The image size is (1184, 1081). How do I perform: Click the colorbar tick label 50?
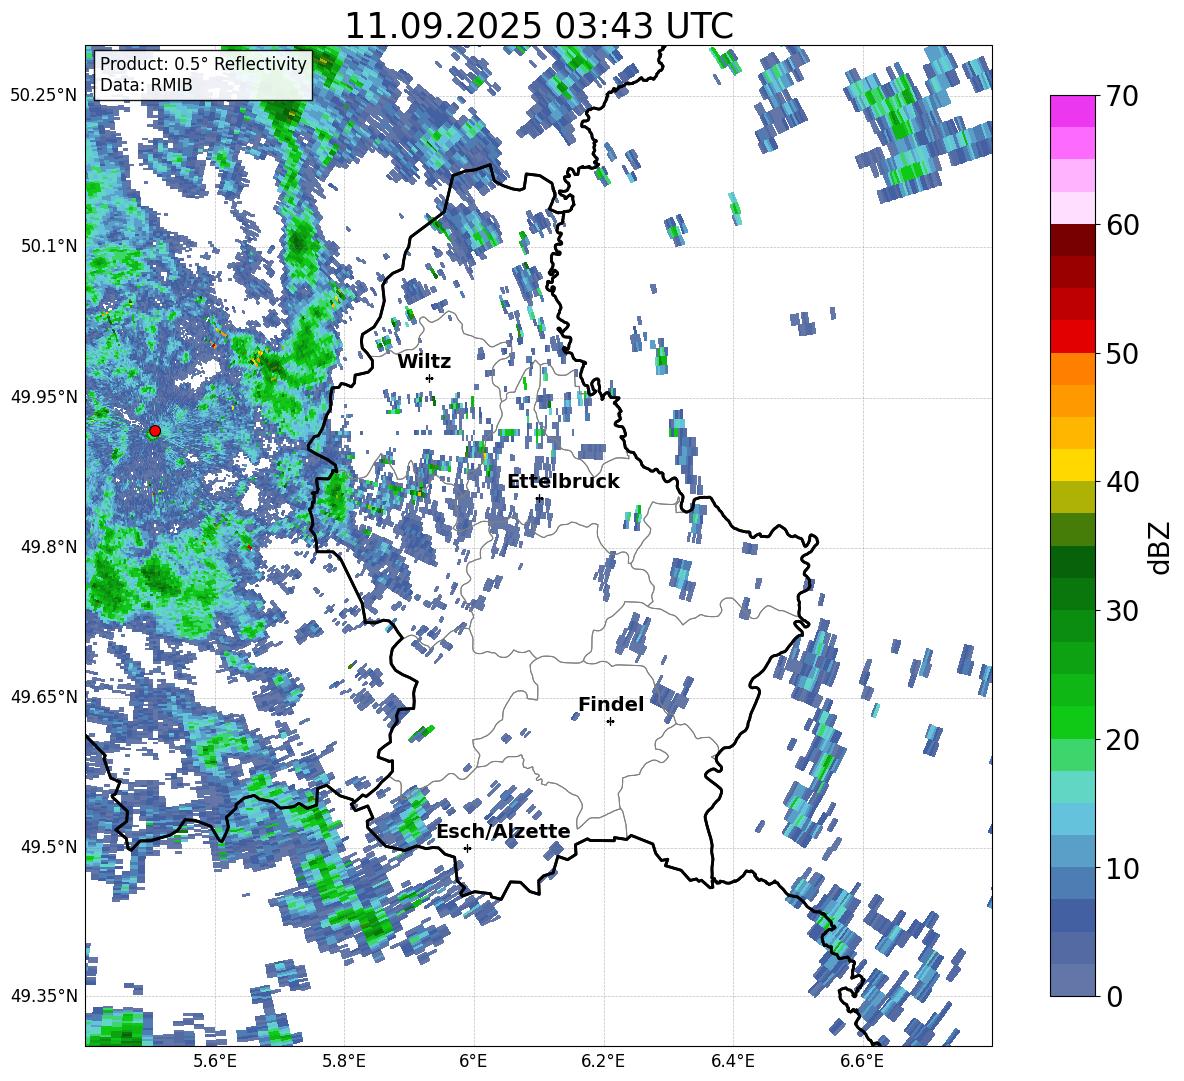pyautogui.click(x=1122, y=353)
